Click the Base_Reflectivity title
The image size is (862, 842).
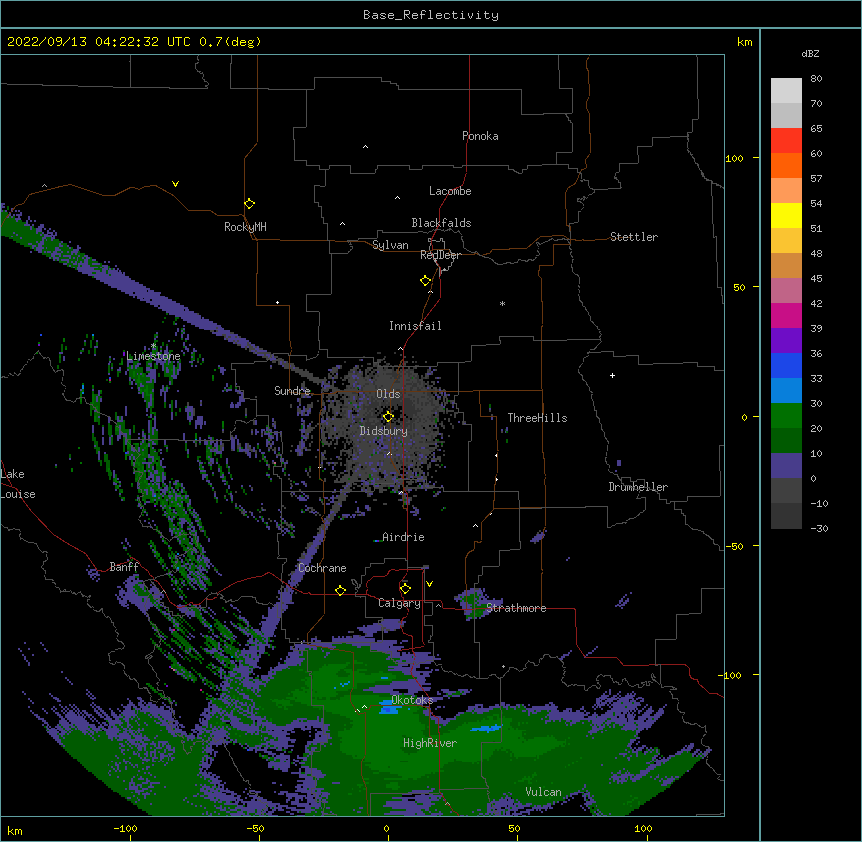(431, 15)
